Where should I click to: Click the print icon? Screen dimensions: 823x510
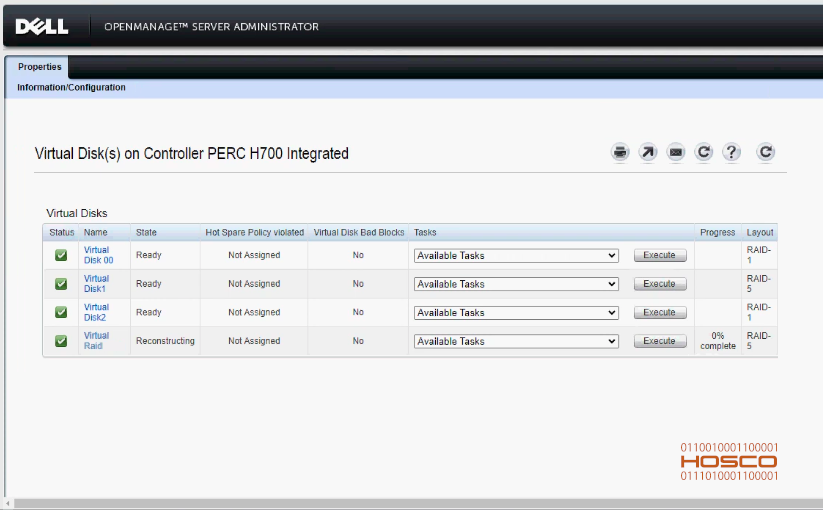tap(620, 152)
